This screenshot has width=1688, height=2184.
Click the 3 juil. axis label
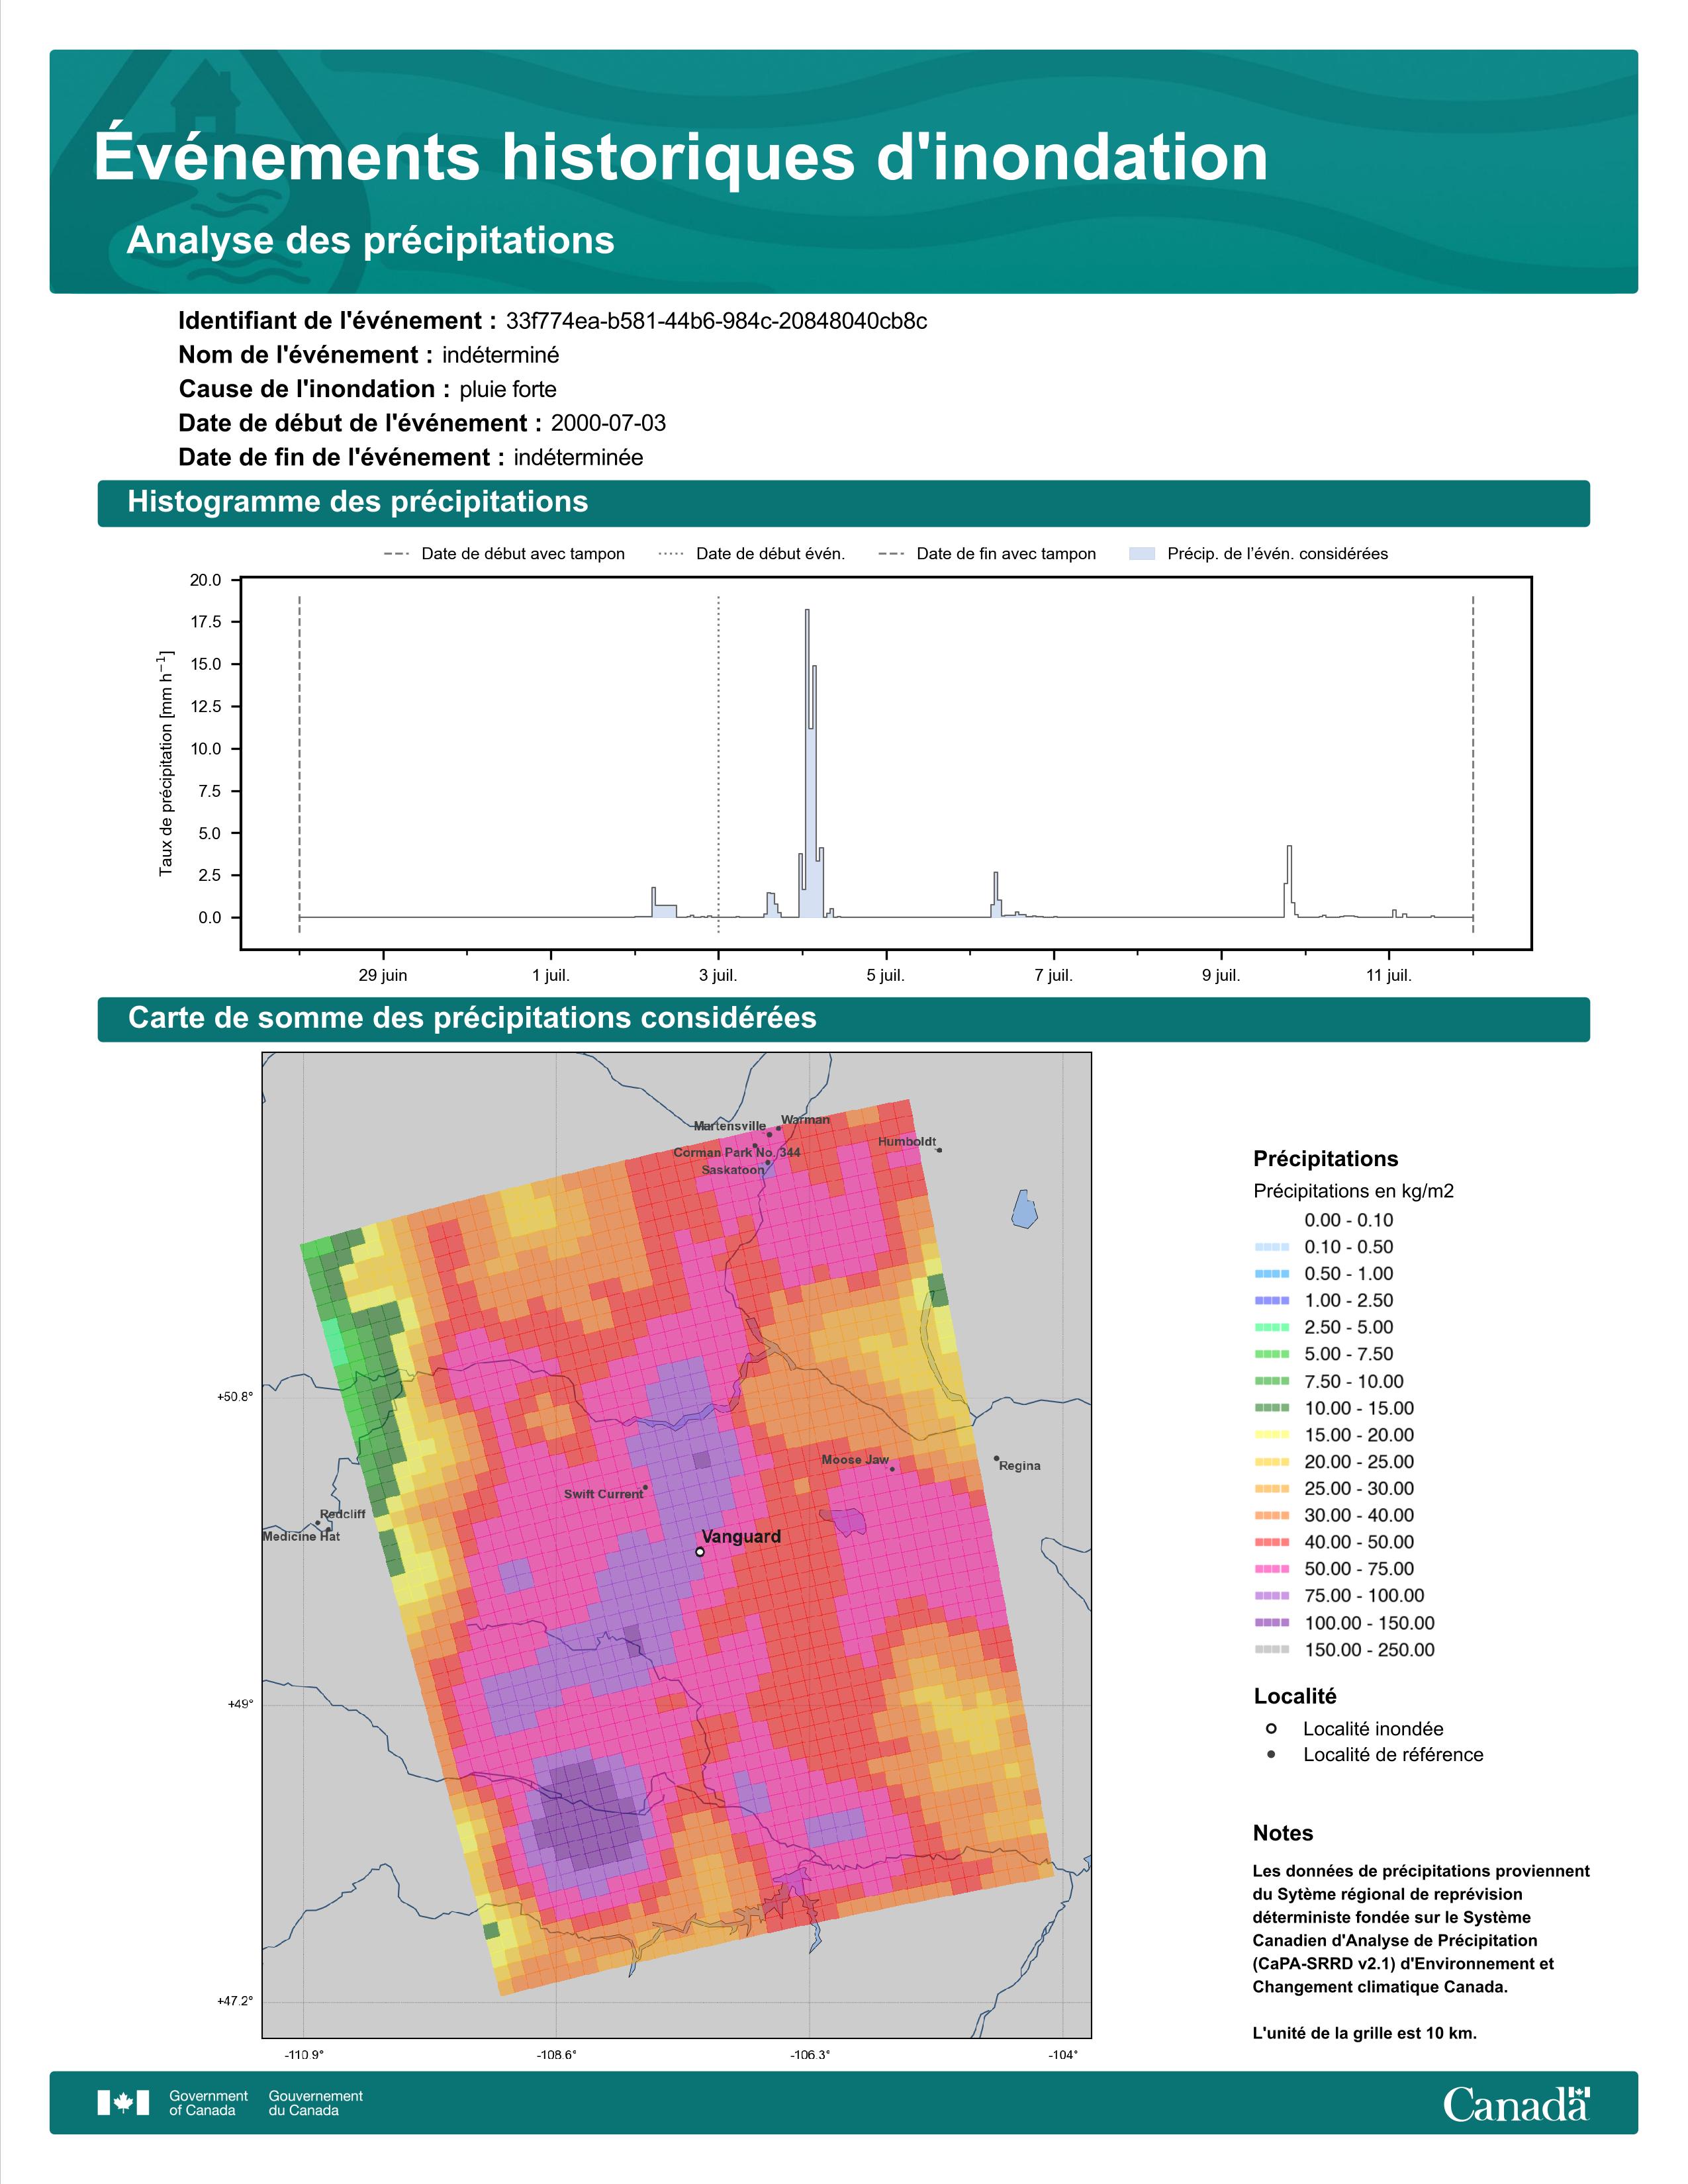718,975
